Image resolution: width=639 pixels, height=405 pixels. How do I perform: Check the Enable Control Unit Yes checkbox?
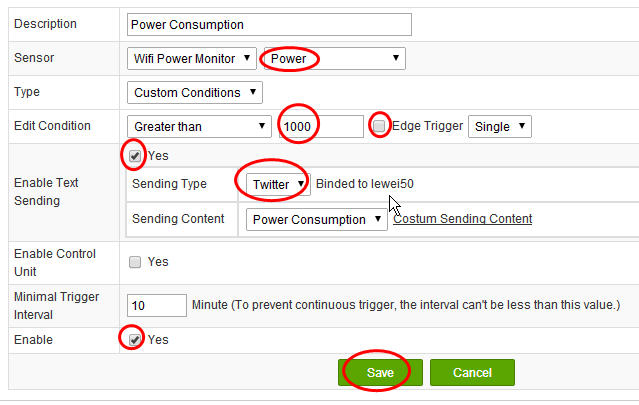135,262
